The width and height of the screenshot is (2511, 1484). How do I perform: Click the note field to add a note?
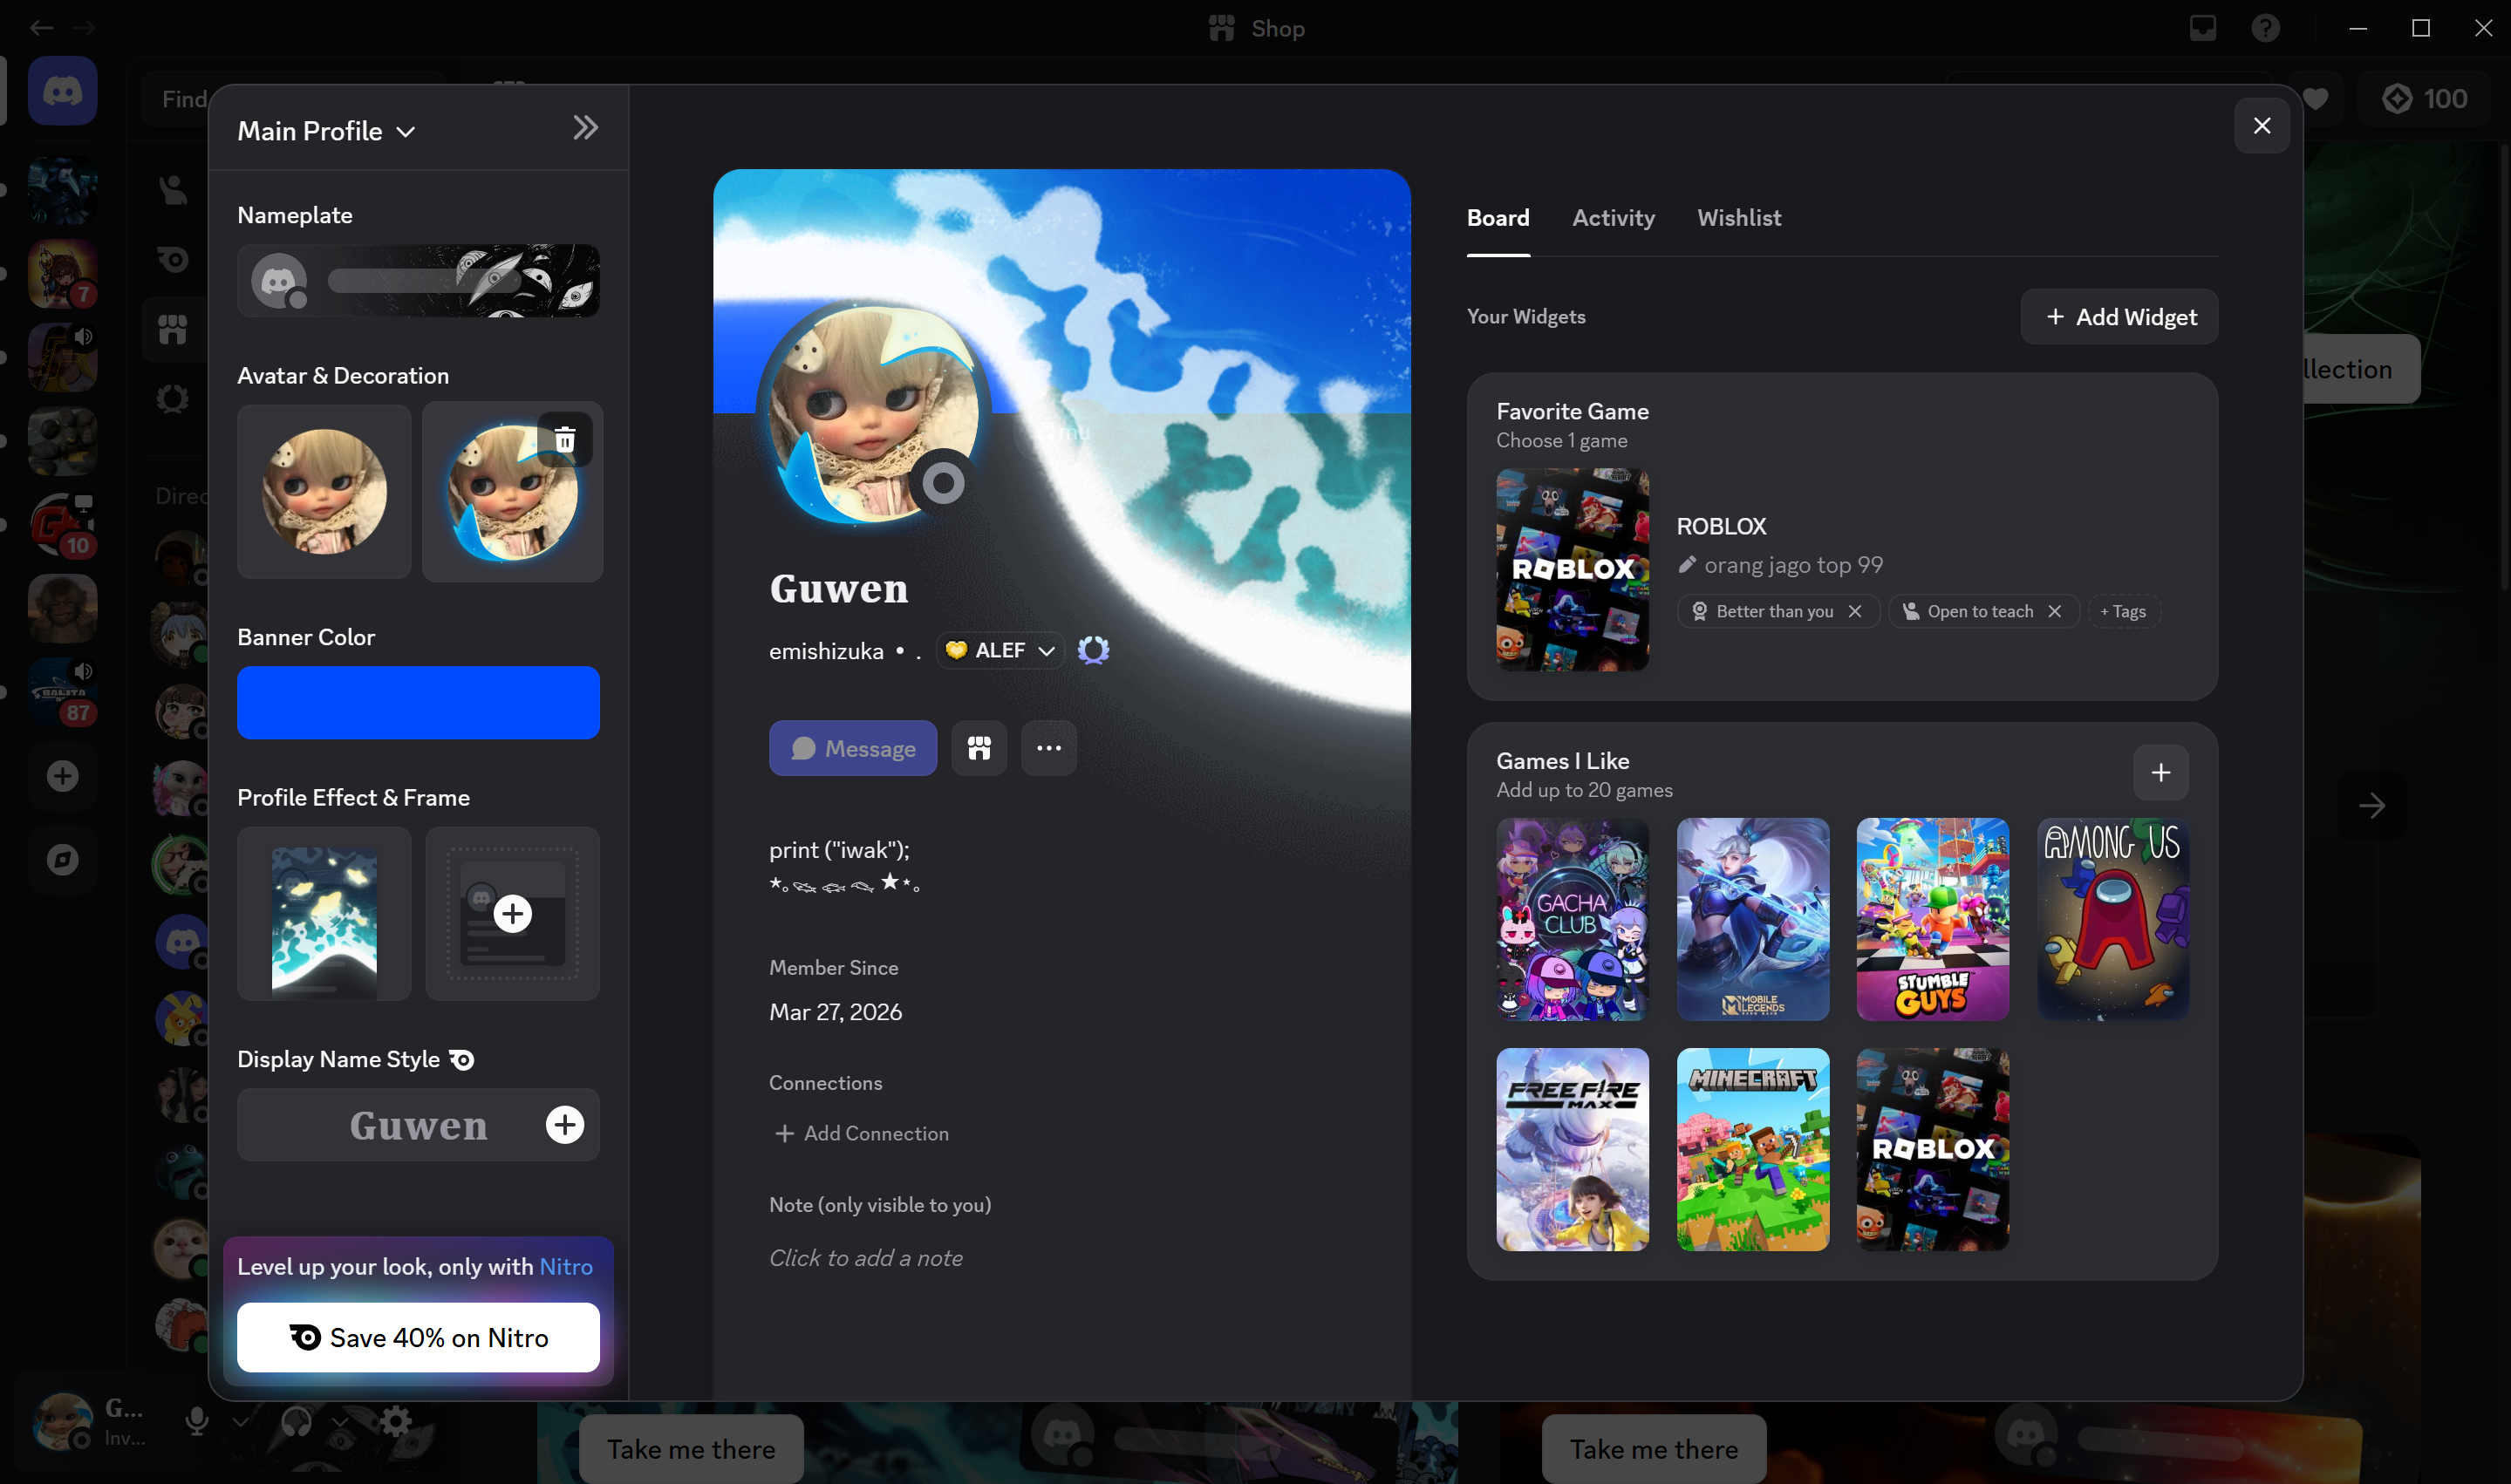(x=866, y=1258)
